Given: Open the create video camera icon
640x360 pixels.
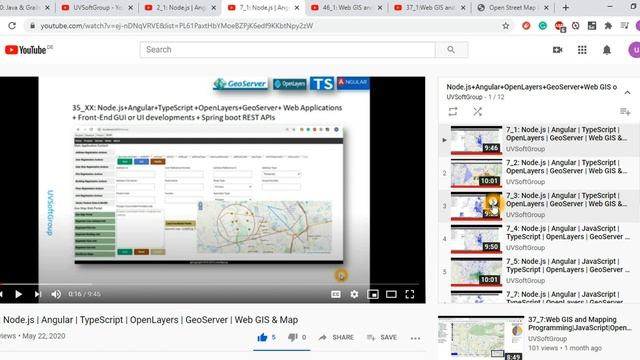Looking at the screenshot, I should [x=558, y=50].
